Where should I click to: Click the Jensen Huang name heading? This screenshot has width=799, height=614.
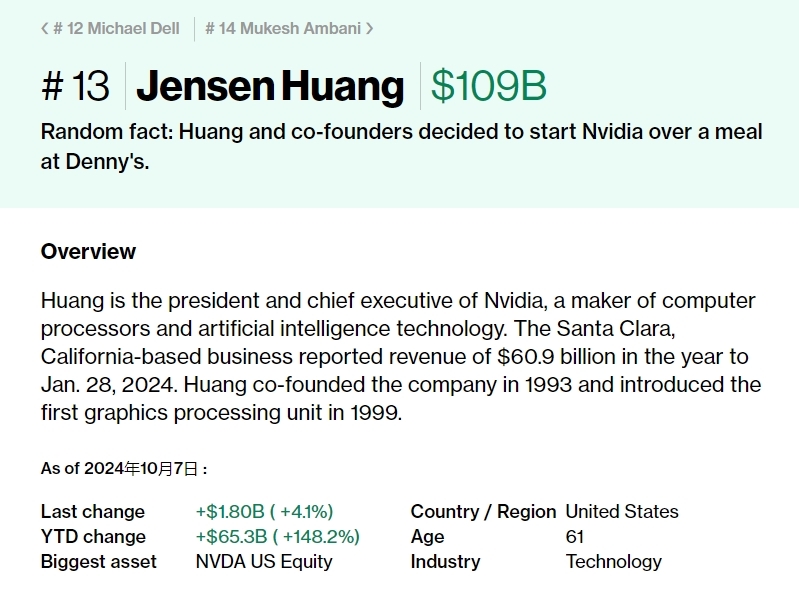pyautogui.click(x=270, y=86)
